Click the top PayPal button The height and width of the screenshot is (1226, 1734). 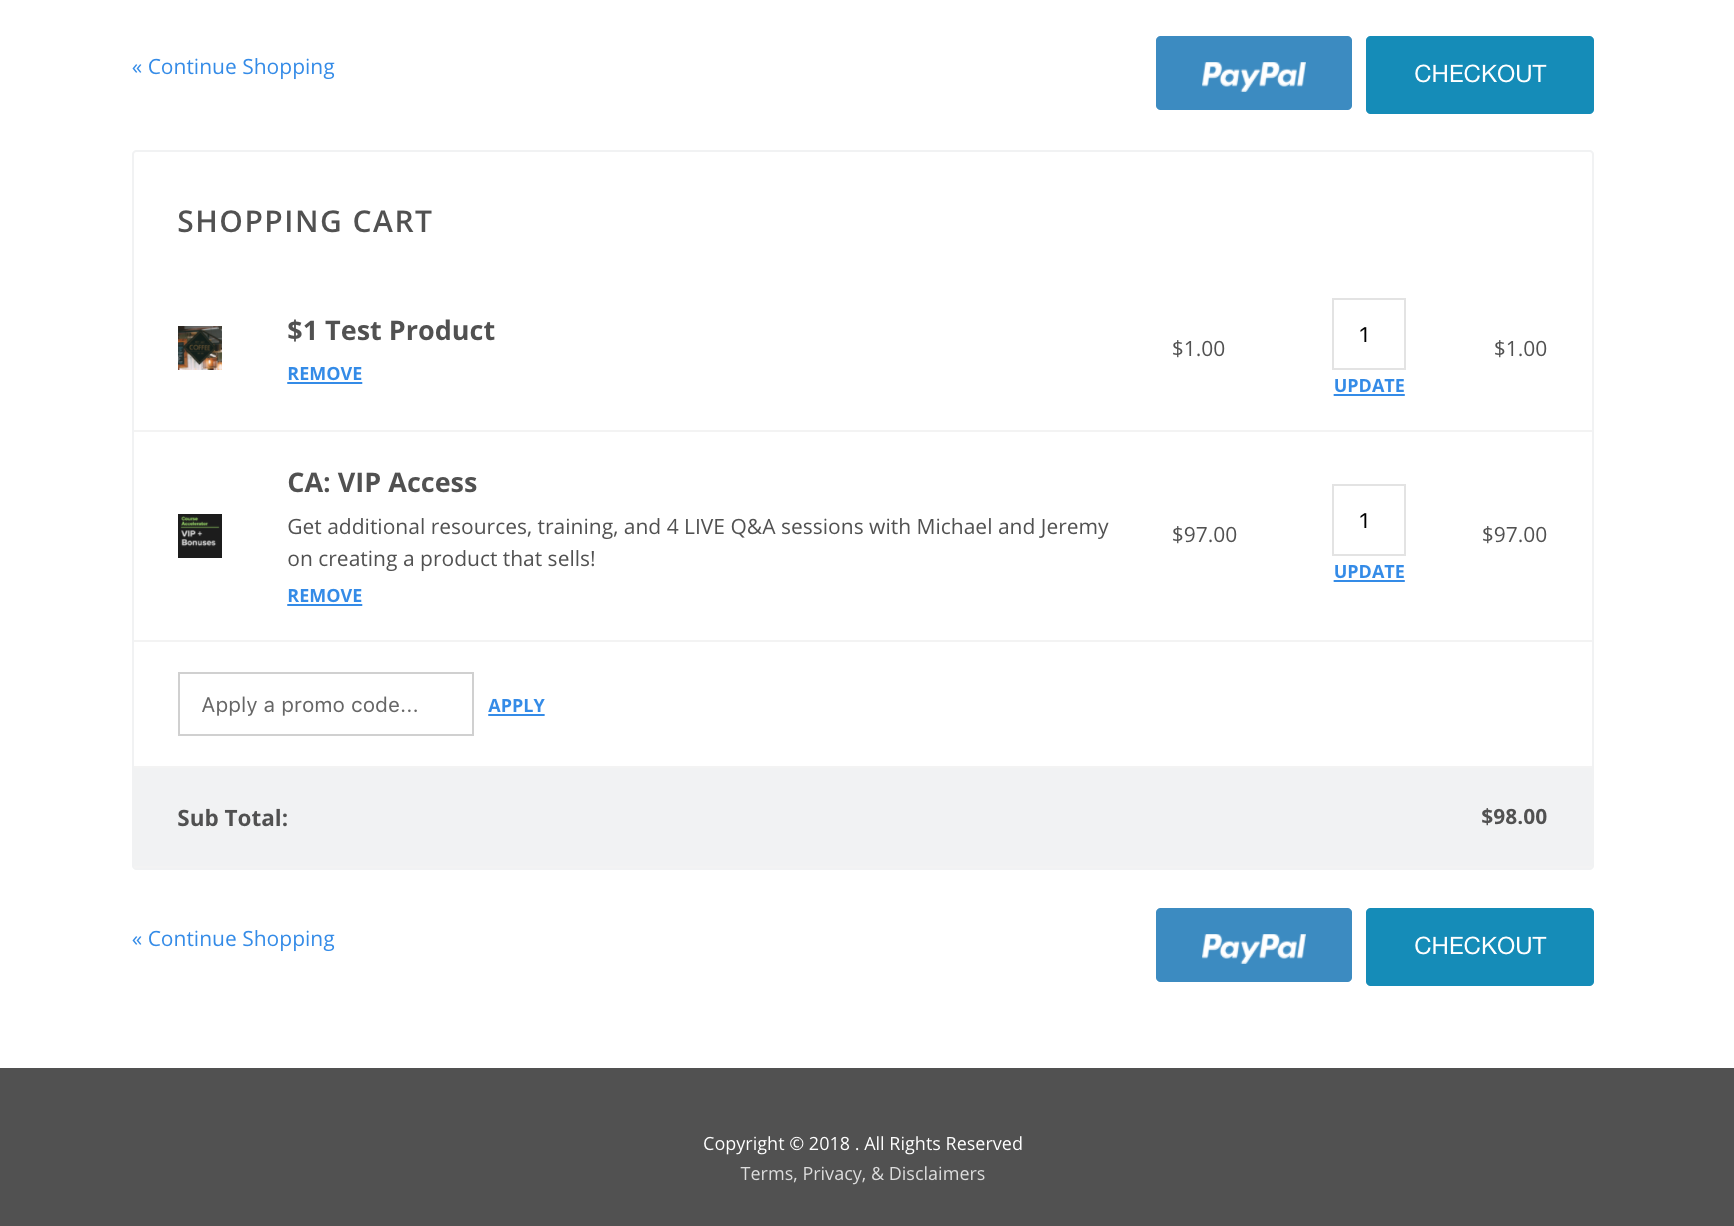1253,73
